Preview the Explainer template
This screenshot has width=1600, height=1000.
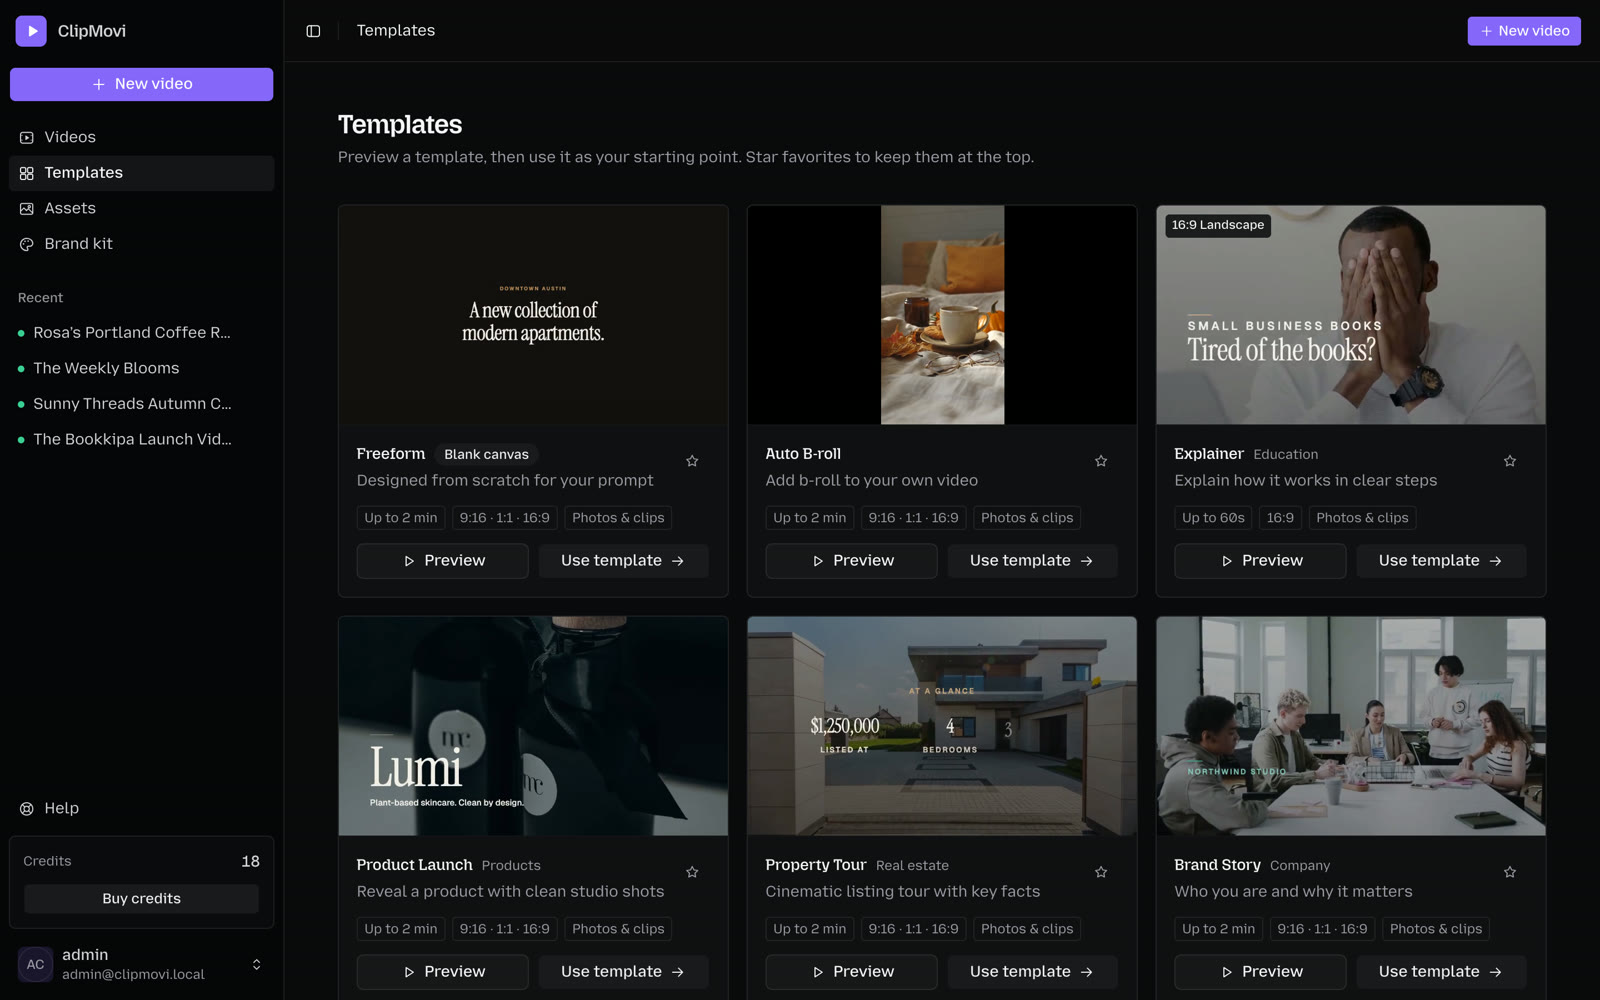tap(1260, 561)
